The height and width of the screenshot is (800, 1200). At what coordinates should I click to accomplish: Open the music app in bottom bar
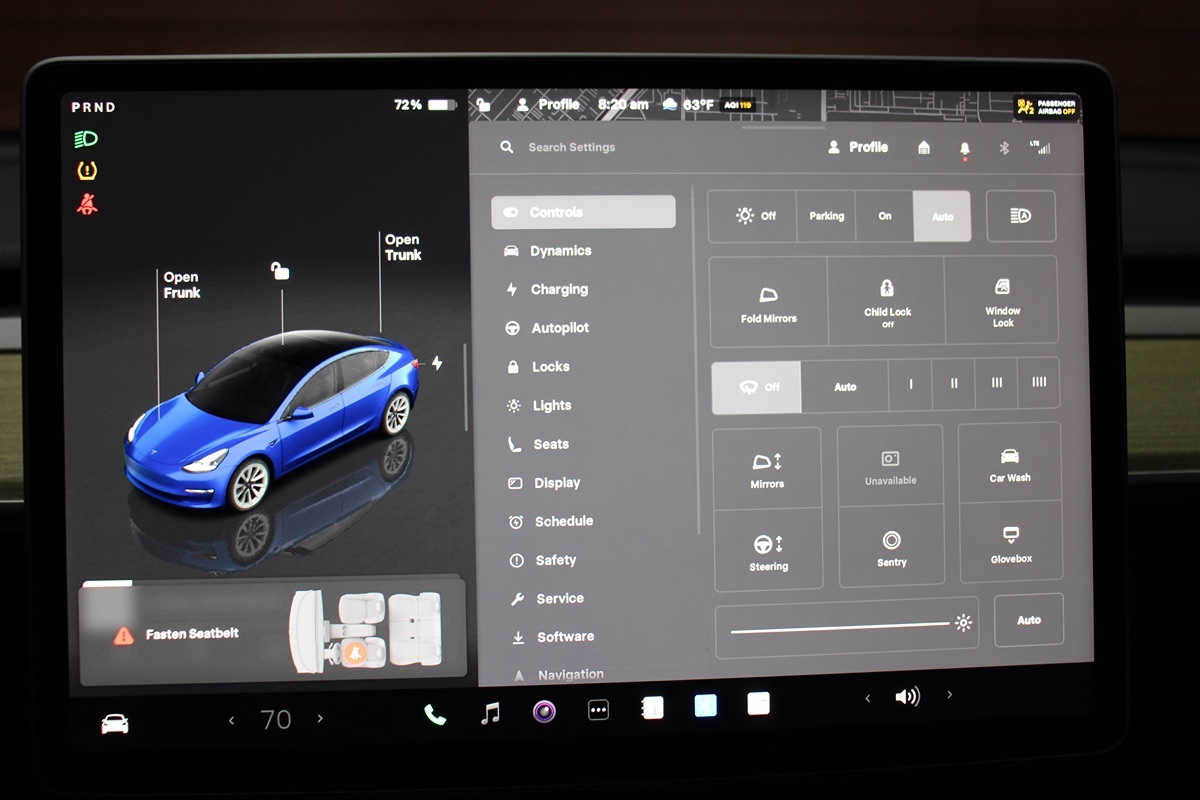pos(490,713)
